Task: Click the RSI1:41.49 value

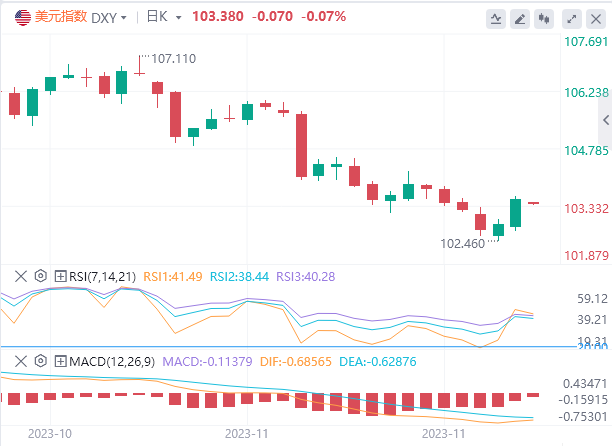Action: tap(173, 277)
